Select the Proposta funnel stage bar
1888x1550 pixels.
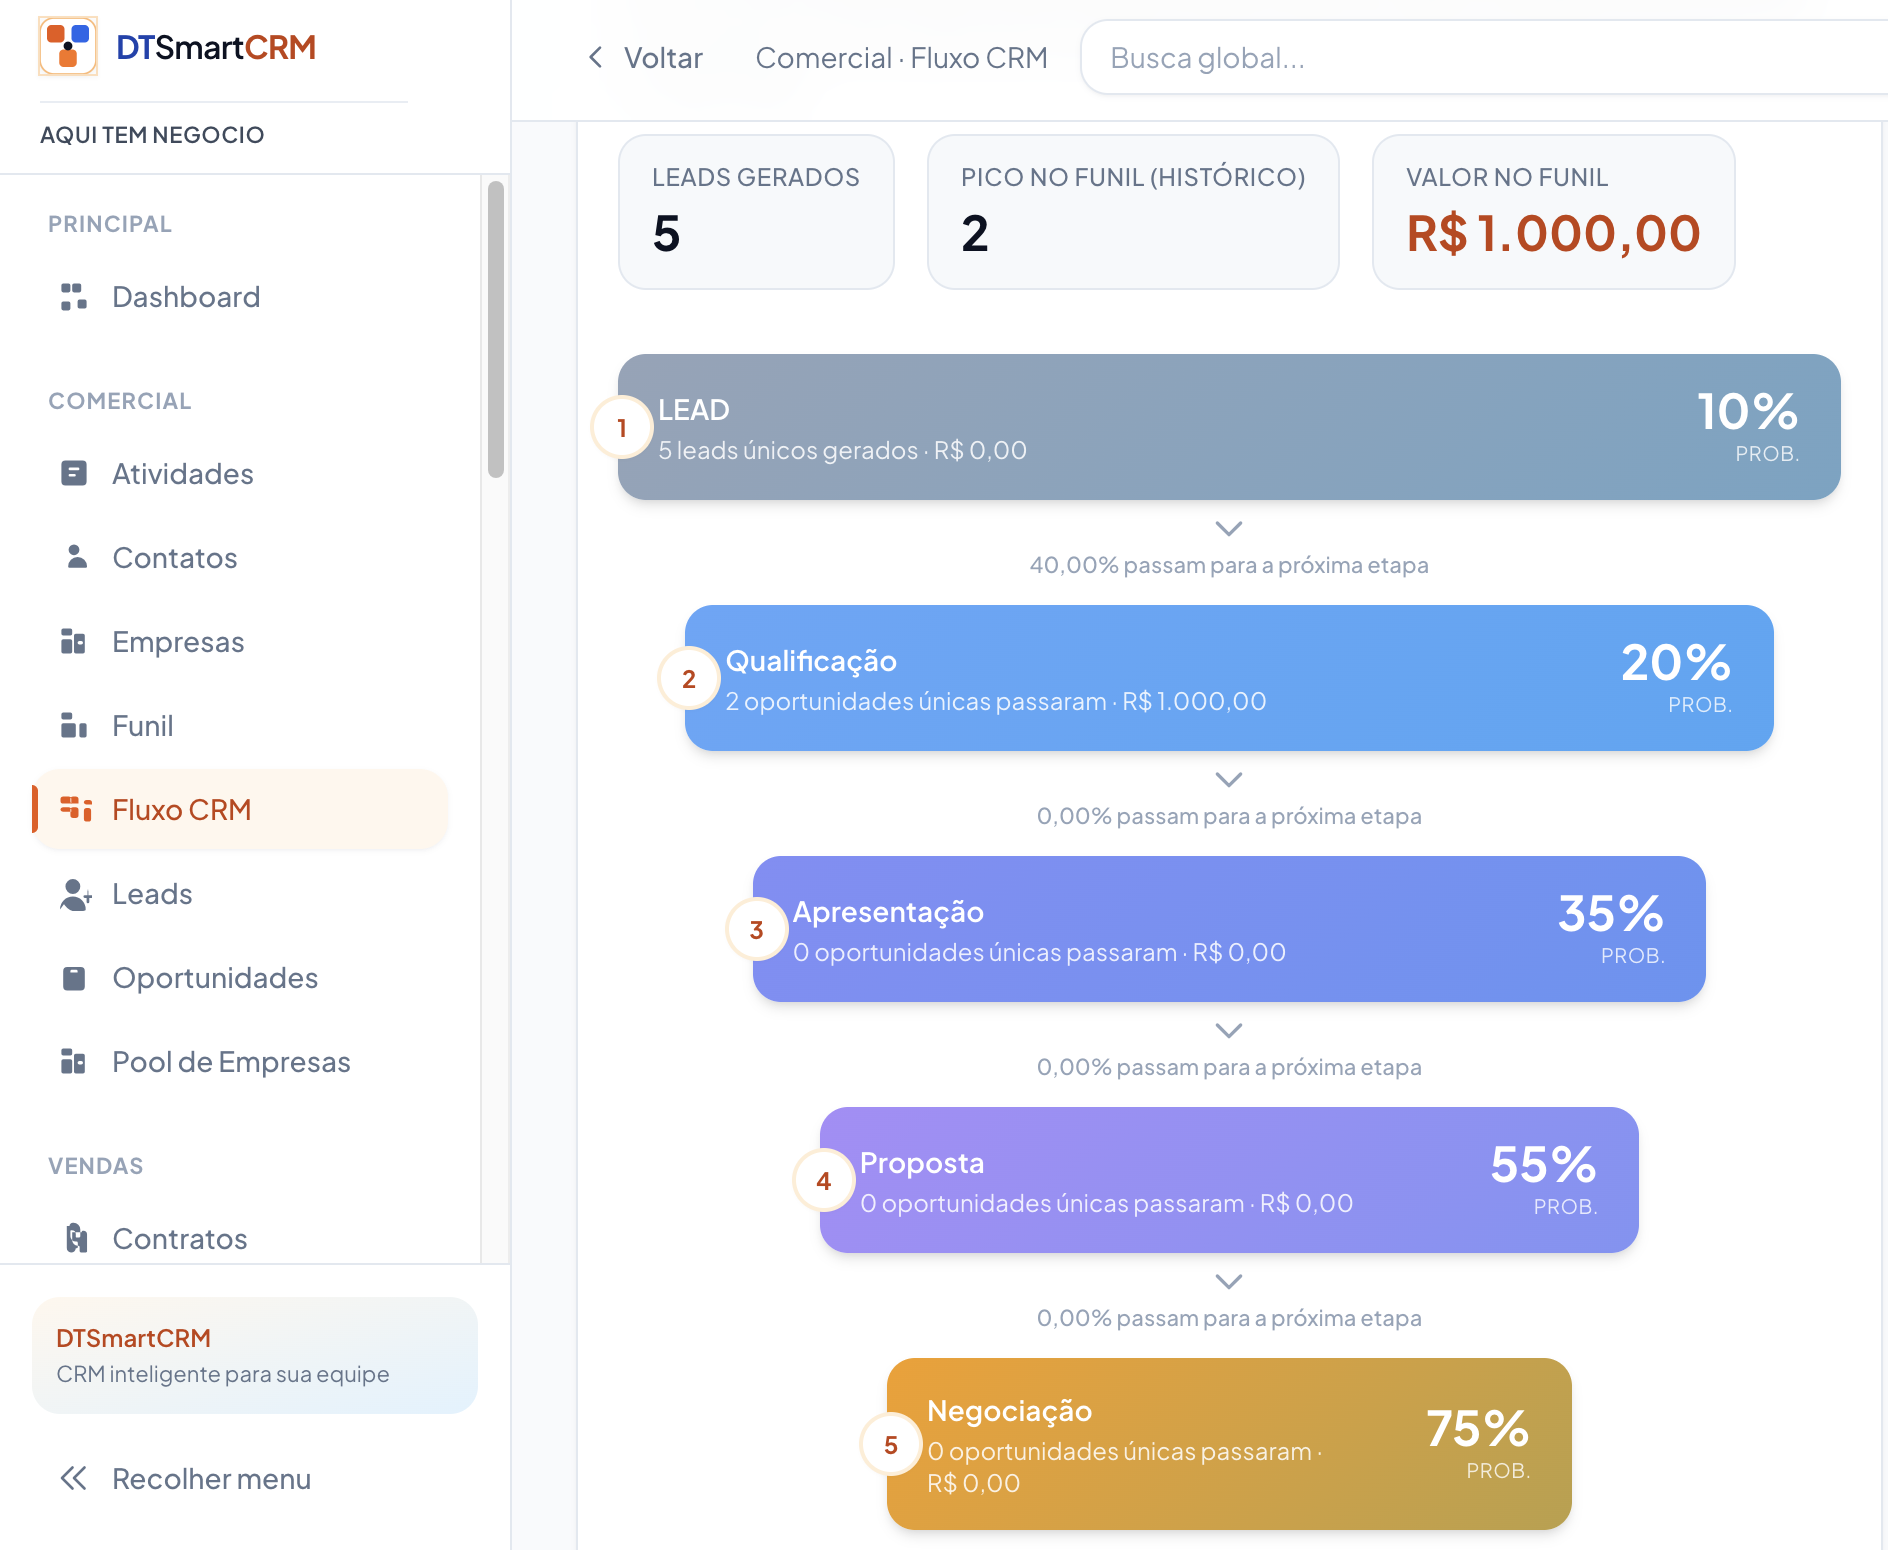coord(1229,1180)
